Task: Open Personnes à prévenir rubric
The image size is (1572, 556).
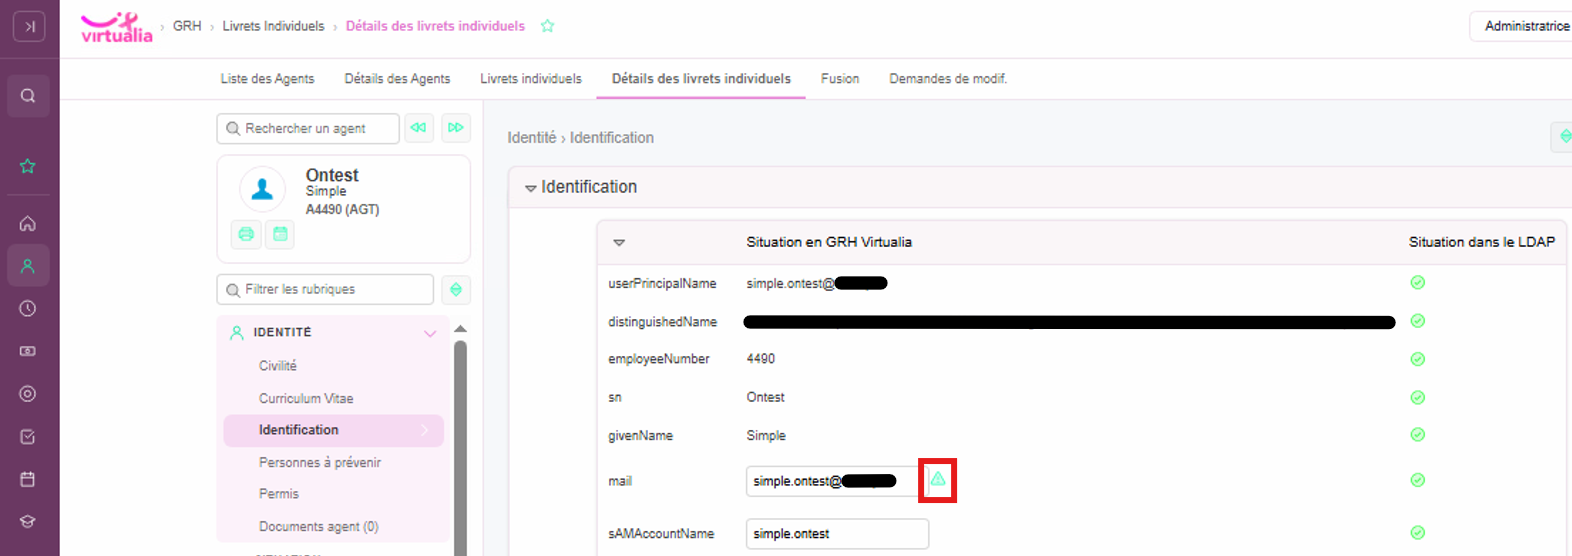Action: coord(320,462)
